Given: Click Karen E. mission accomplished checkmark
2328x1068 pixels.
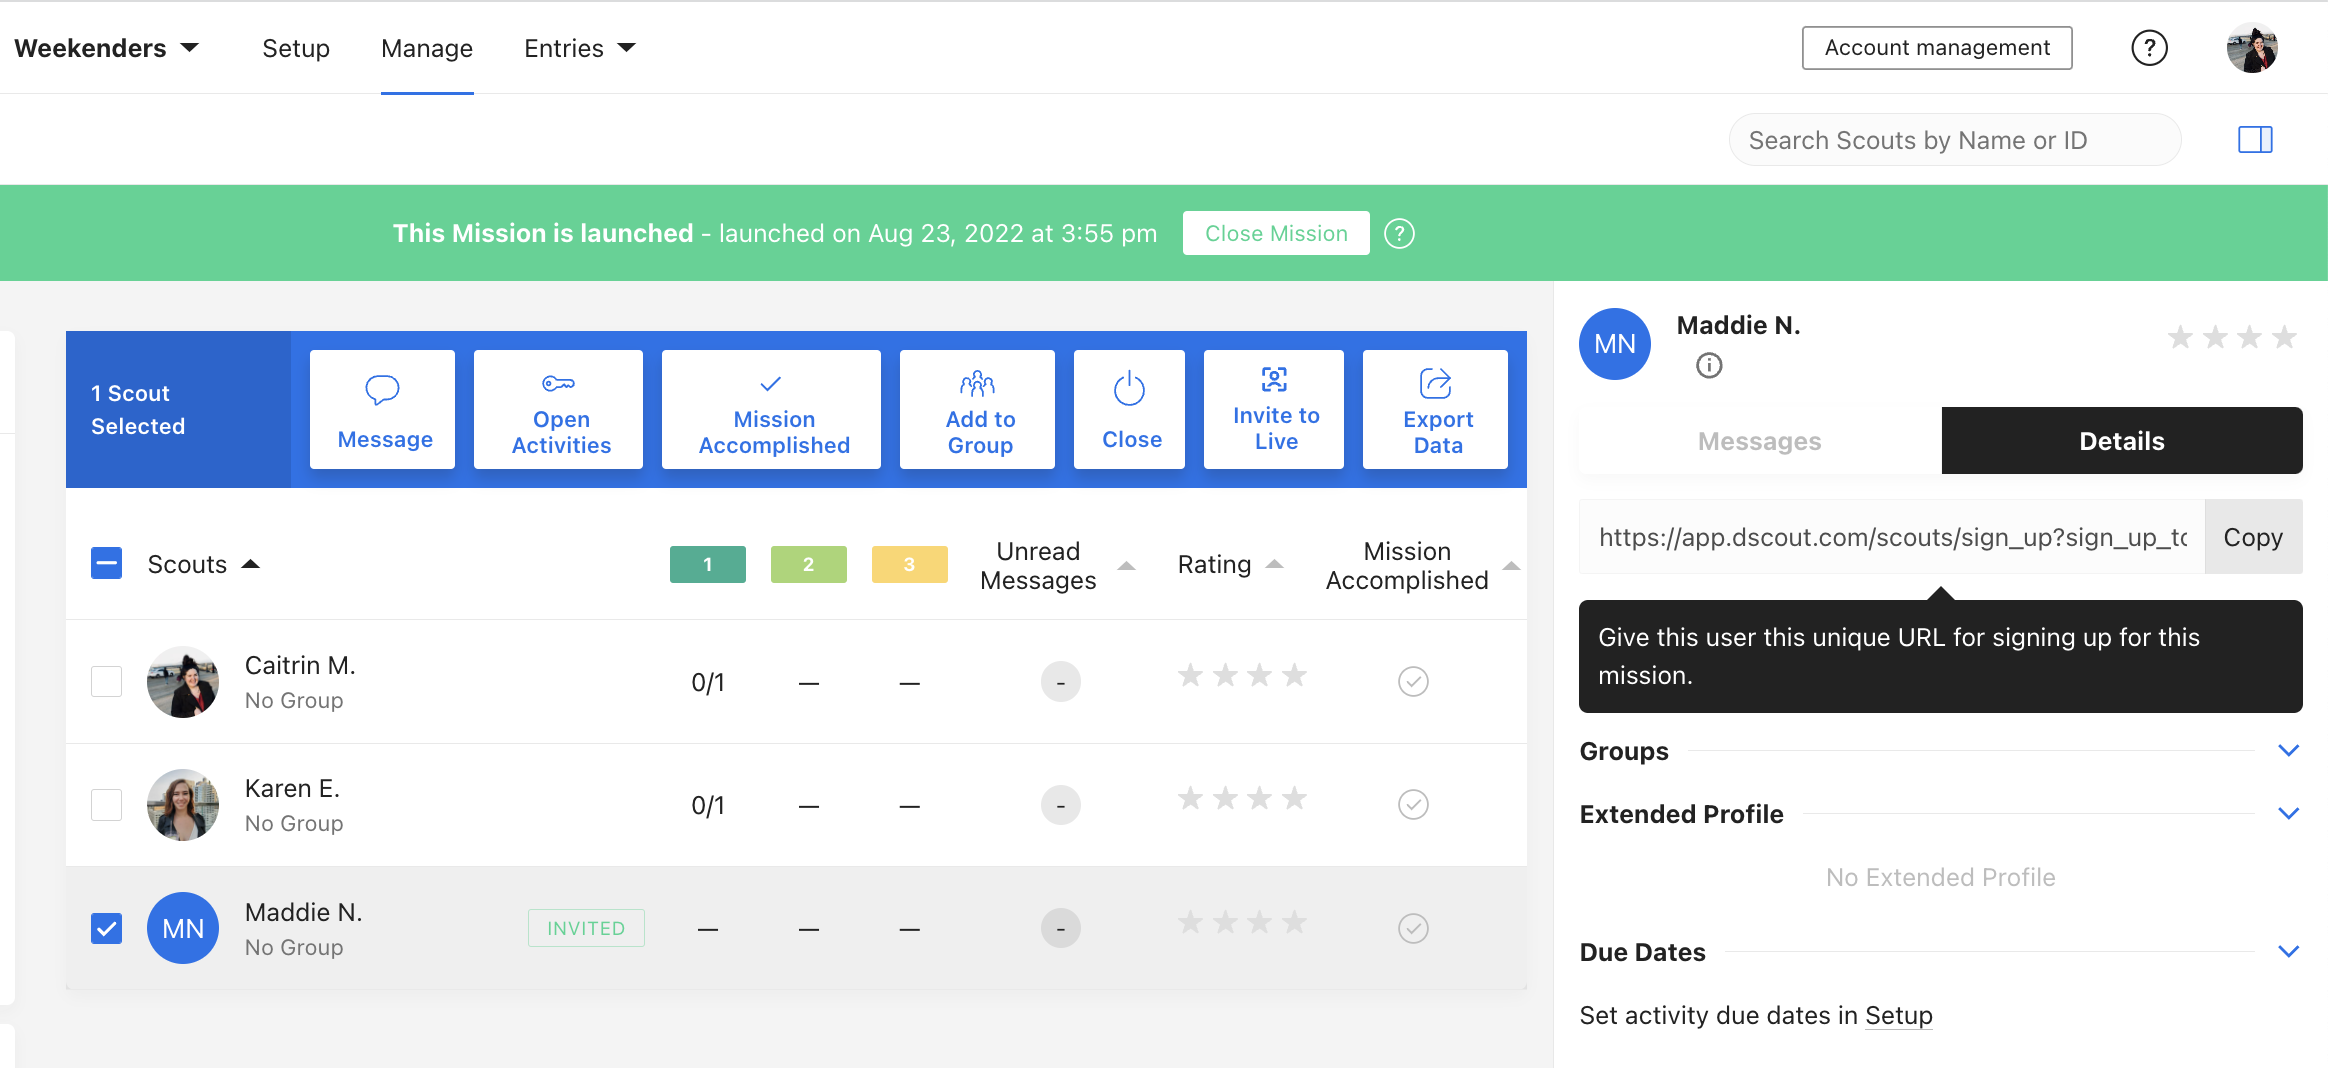Looking at the screenshot, I should 1413,805.
